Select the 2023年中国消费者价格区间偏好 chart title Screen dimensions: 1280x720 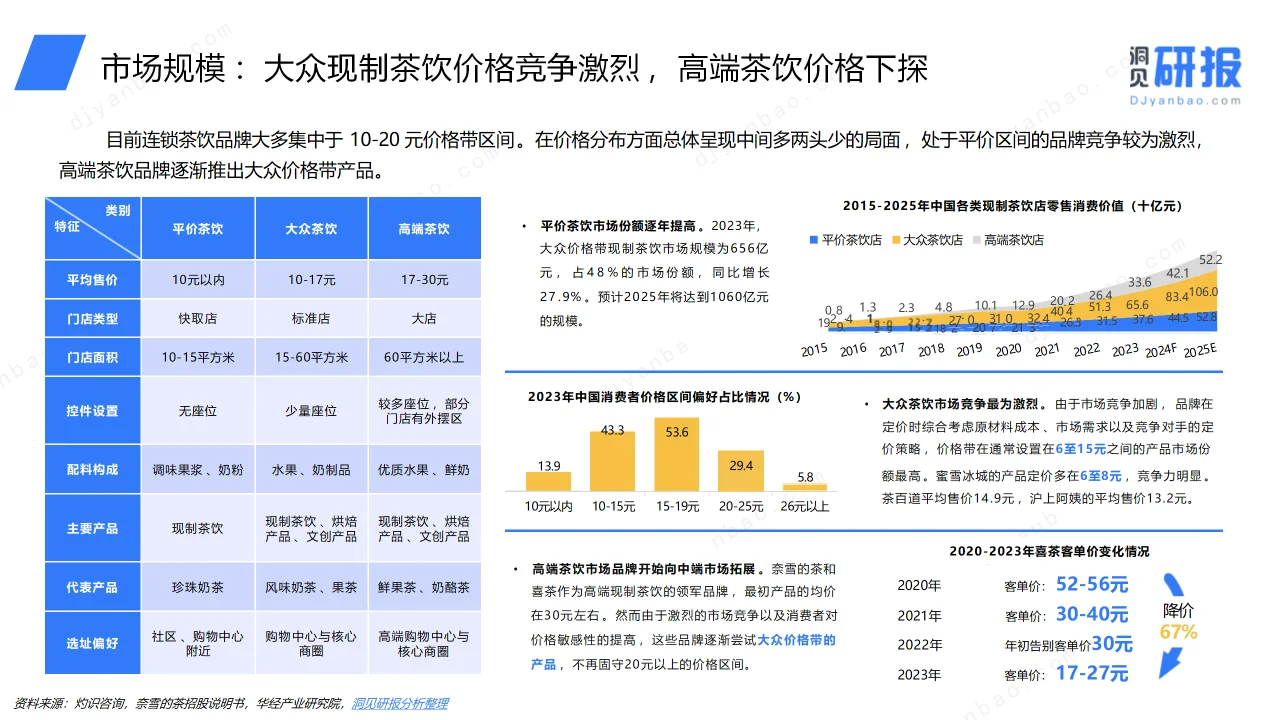[665, 397]
